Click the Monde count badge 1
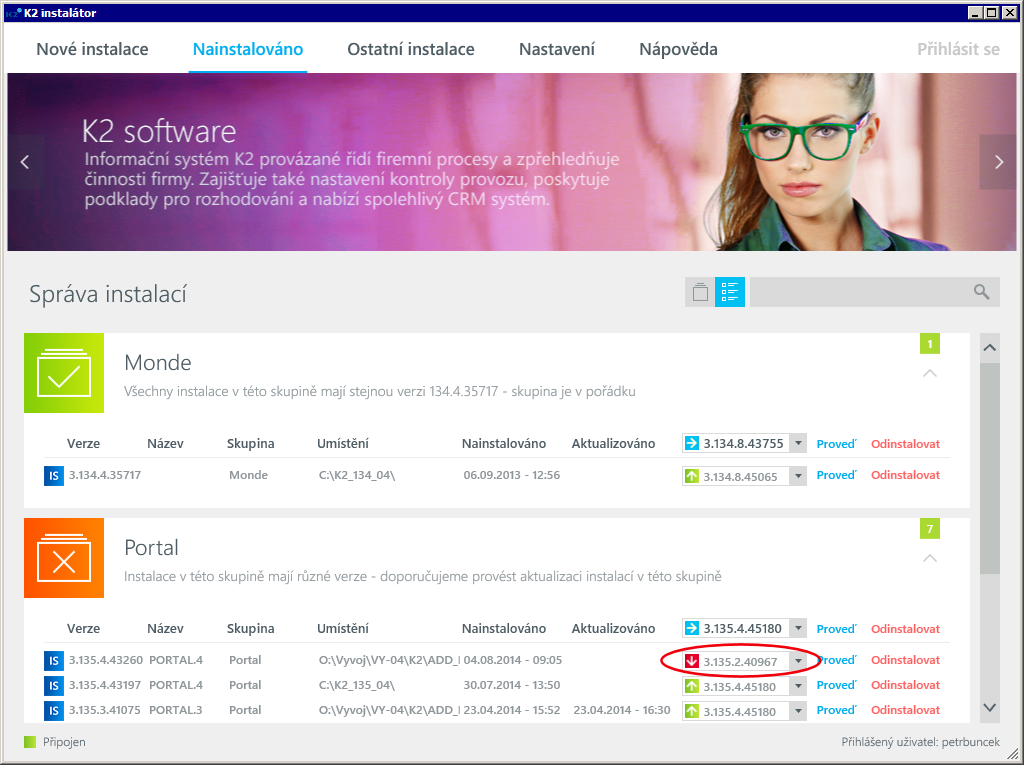This screenshot has height=765, width=1024. click(930, 344)
